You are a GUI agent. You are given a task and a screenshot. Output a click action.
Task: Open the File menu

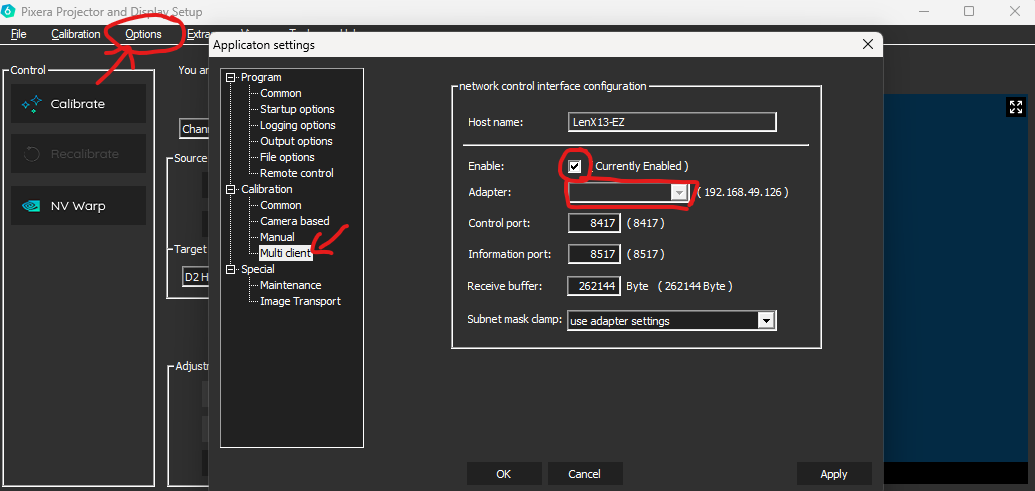pos(18,34)
